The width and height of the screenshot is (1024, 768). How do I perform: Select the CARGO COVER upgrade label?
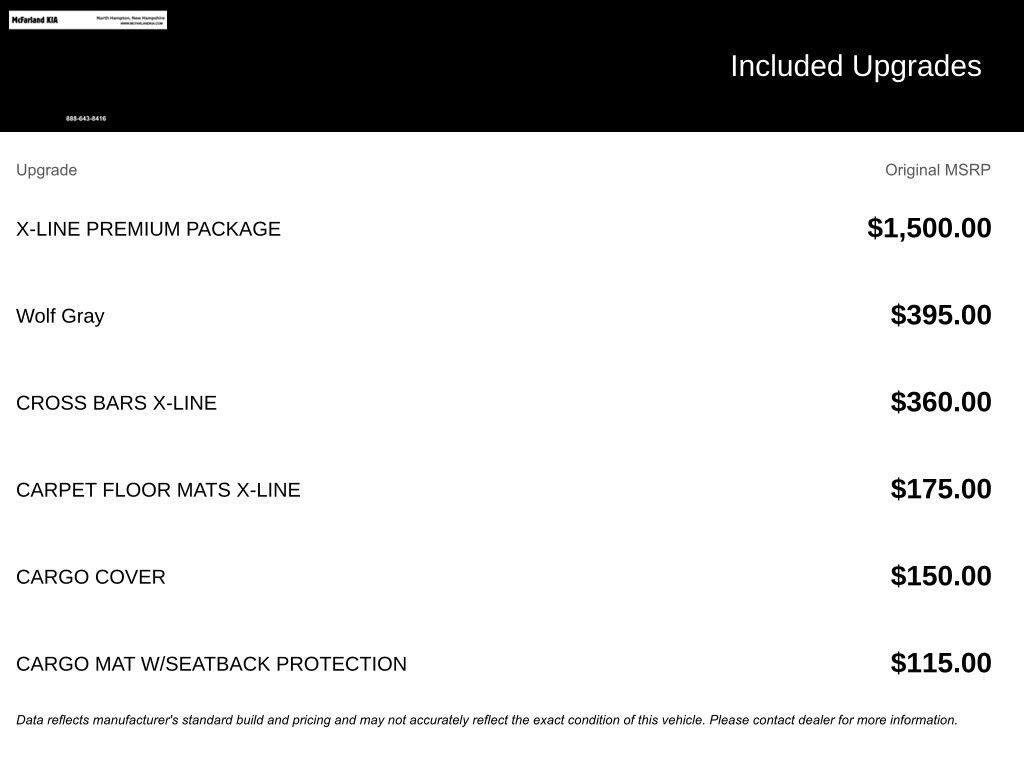point(91,577)
